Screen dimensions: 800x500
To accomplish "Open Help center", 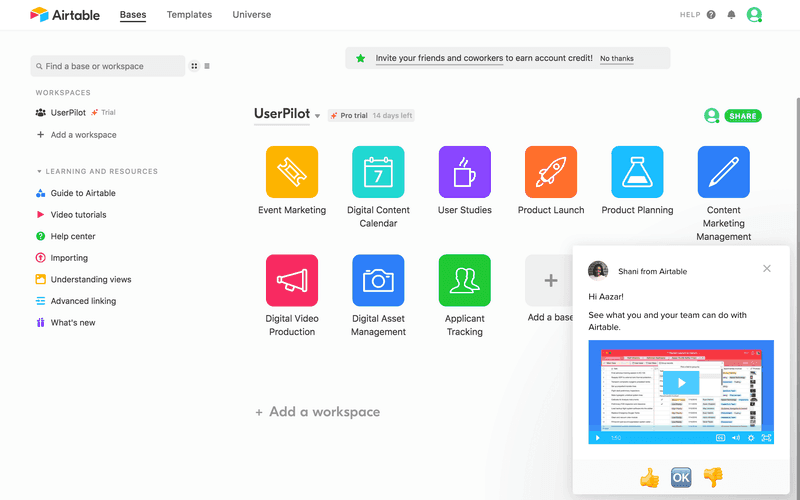I will pyautogui.click(x=65, y=236).
